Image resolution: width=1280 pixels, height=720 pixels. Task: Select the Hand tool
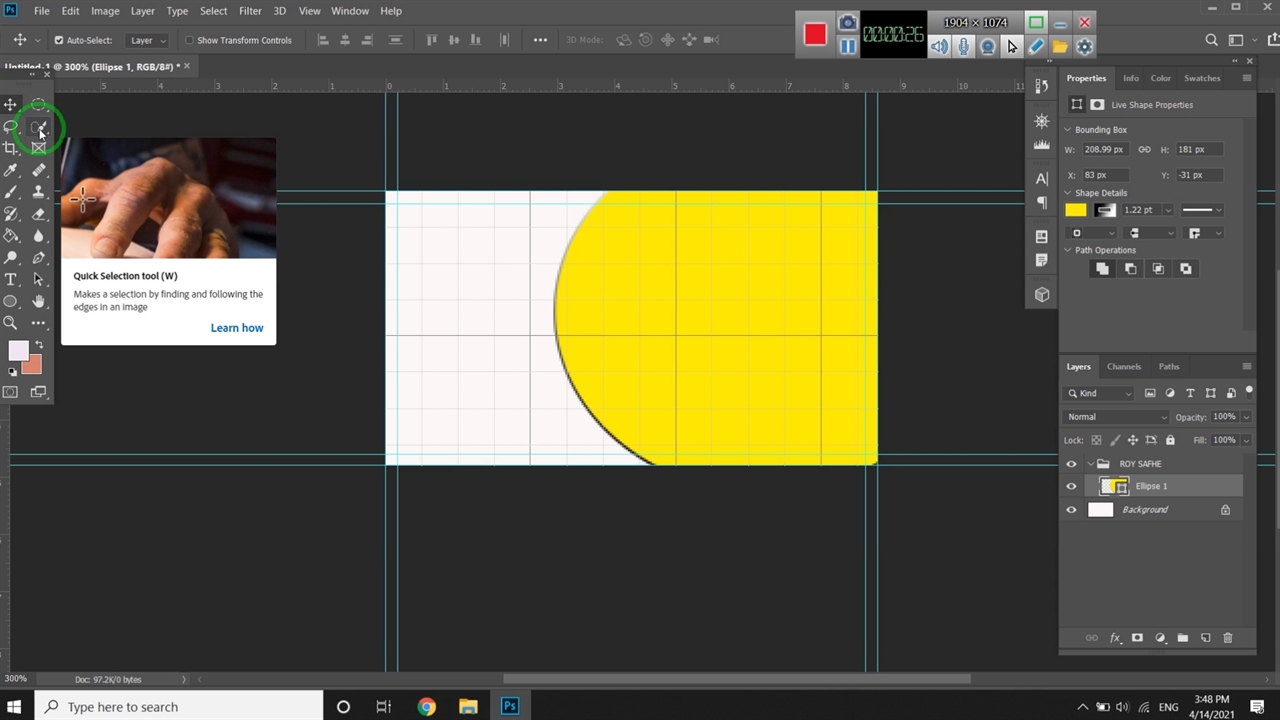click(38, 301)
